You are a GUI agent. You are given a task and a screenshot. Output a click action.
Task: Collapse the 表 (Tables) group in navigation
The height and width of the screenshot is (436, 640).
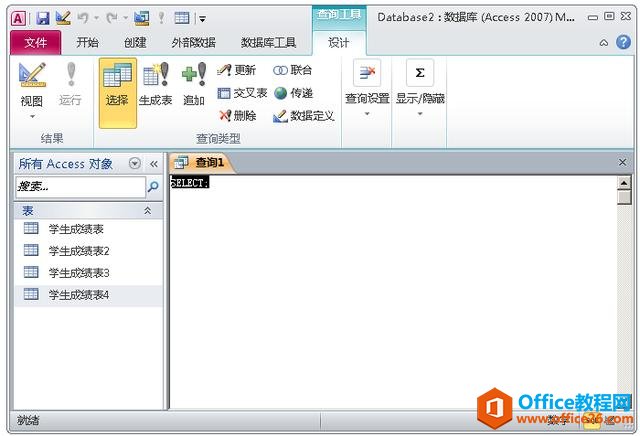click(148, 211)
